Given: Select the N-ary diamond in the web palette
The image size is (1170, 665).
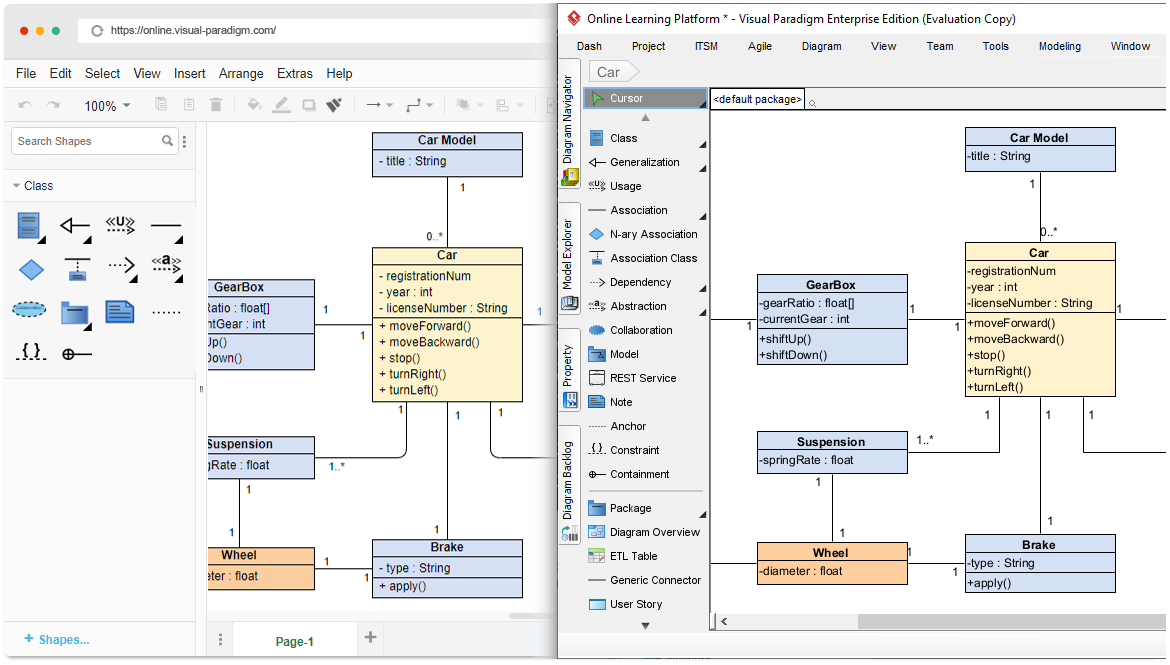Looking at the screenshot, I should [x=31, y=269].
